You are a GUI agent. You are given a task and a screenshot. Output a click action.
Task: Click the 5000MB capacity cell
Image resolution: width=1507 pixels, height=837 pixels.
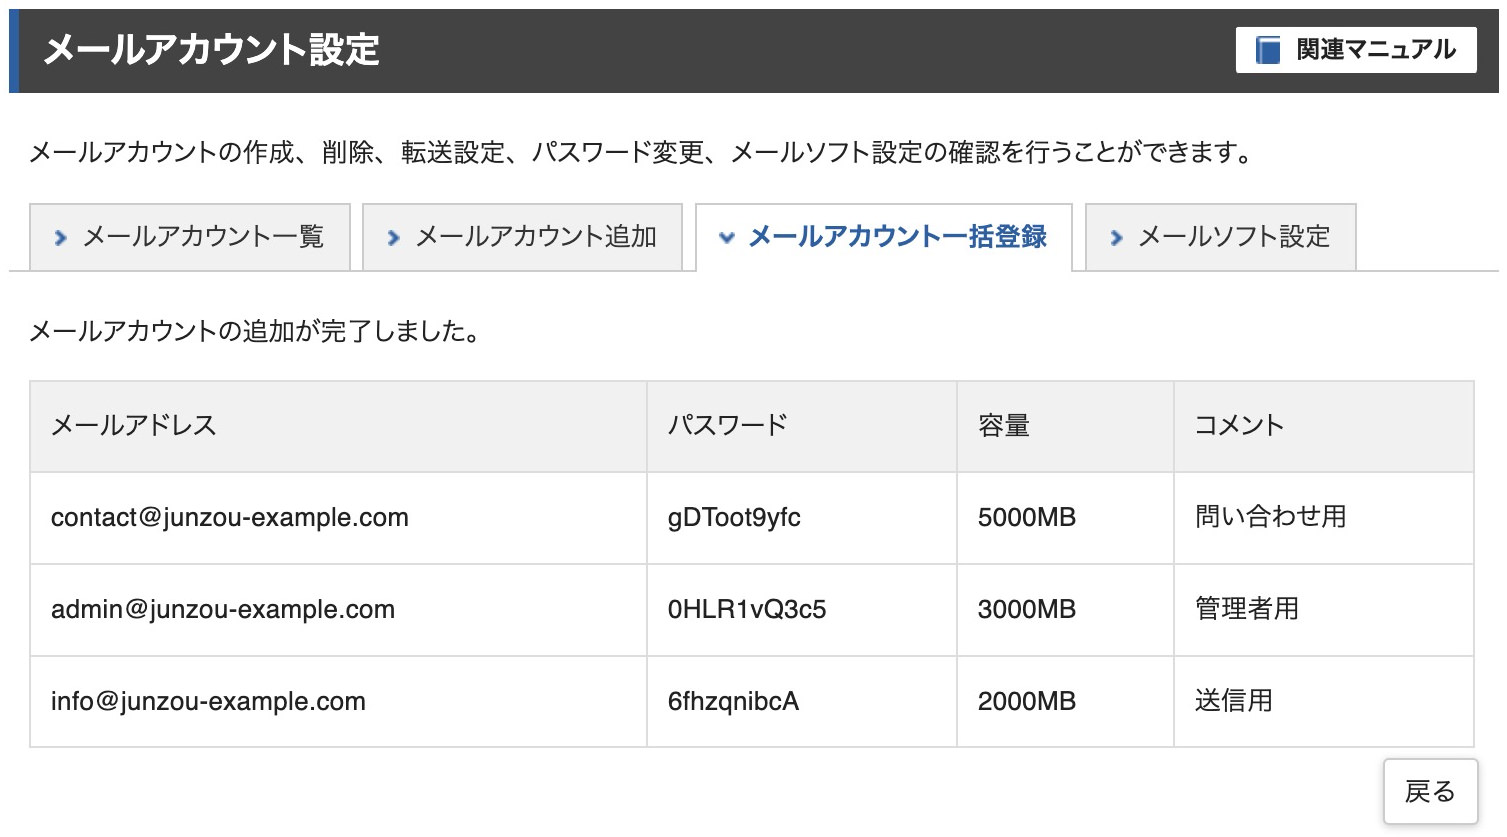click(1027, 518)
